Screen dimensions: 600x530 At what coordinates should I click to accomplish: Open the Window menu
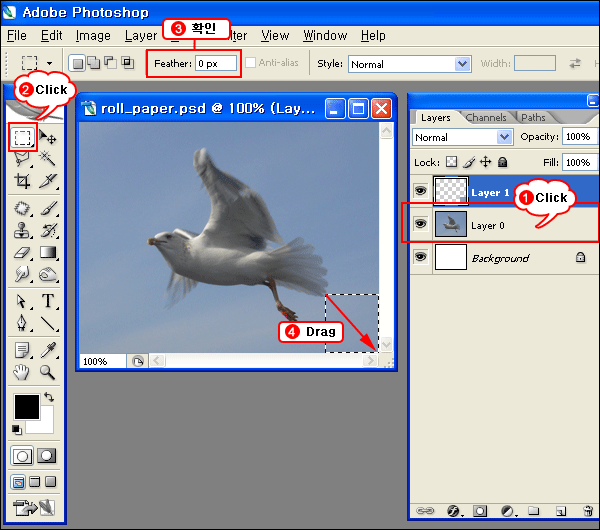(325, 36)
